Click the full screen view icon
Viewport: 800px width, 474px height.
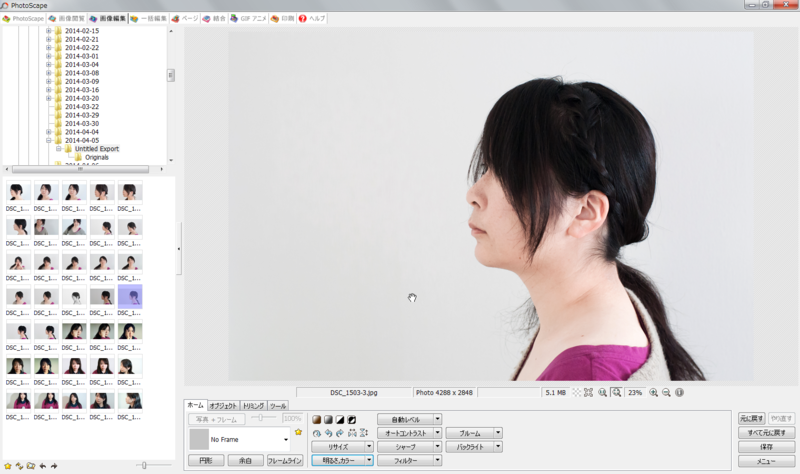click(x=588, y=392)
